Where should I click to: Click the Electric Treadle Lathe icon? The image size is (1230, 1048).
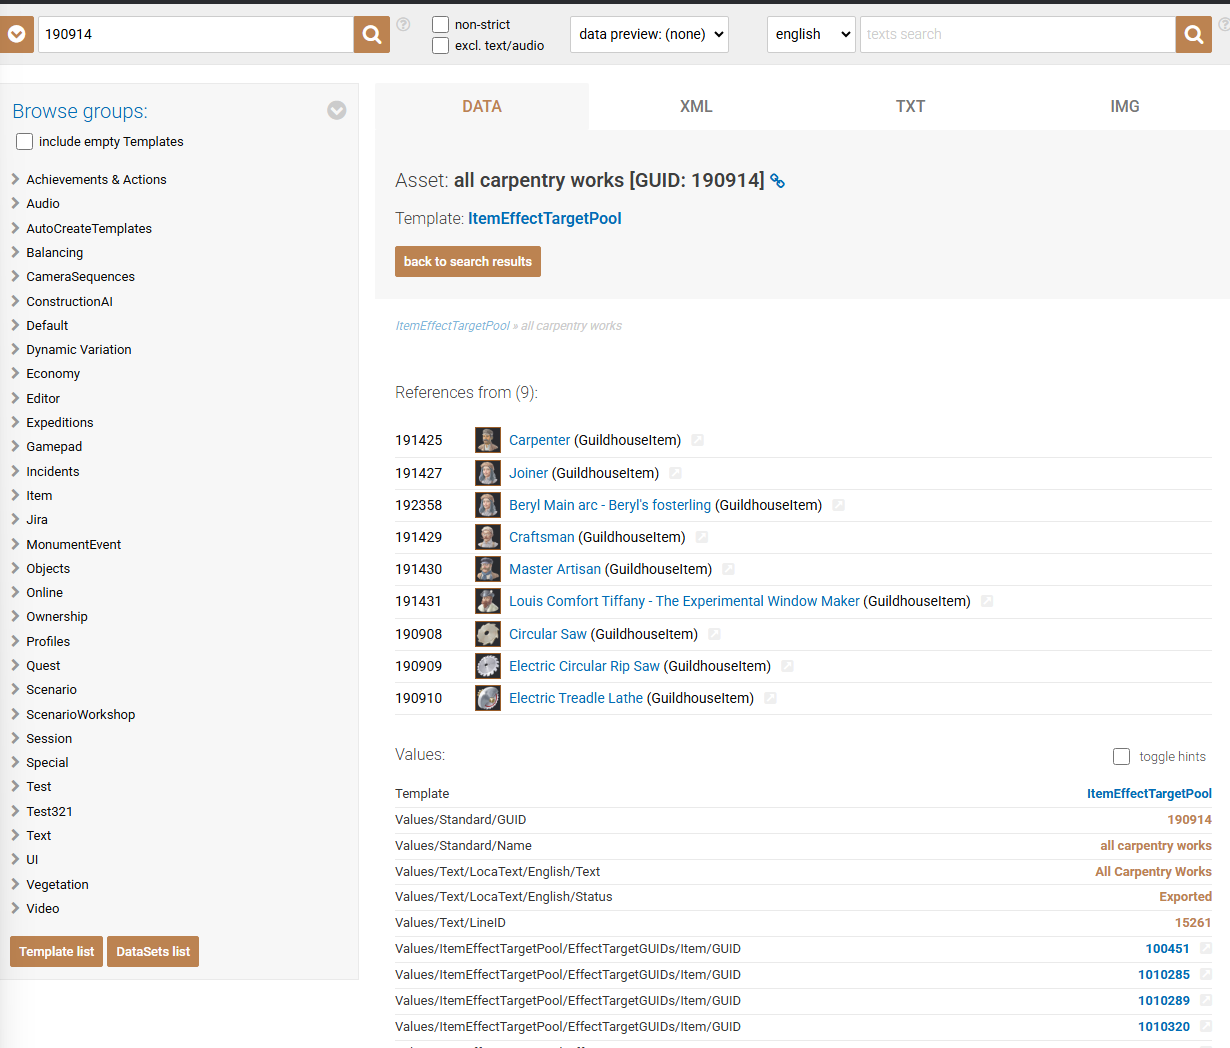click(x=488, y=698)
